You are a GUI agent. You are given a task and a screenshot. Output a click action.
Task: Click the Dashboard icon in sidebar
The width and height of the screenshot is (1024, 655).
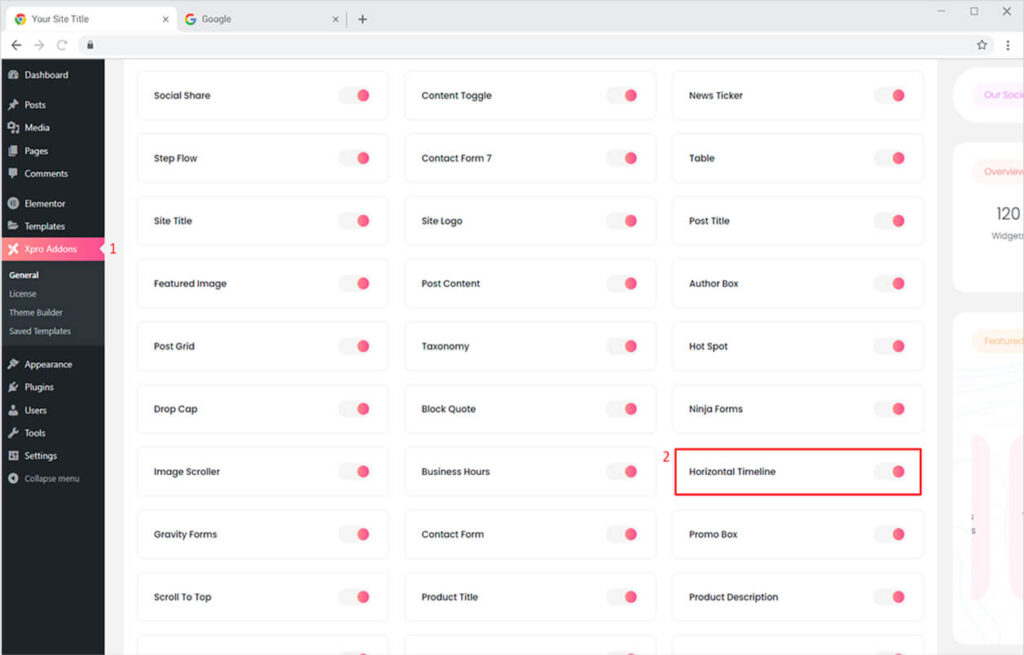pyautogui.click(x=13, y=75)
